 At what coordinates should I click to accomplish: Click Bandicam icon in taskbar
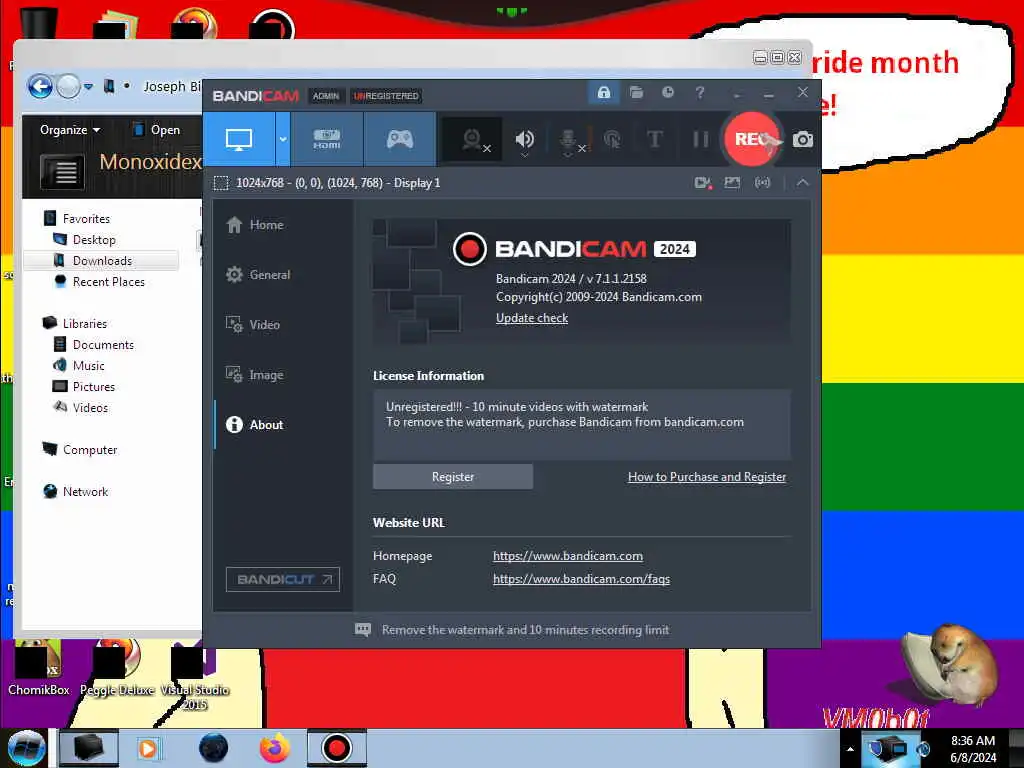(x=337, y=748)
